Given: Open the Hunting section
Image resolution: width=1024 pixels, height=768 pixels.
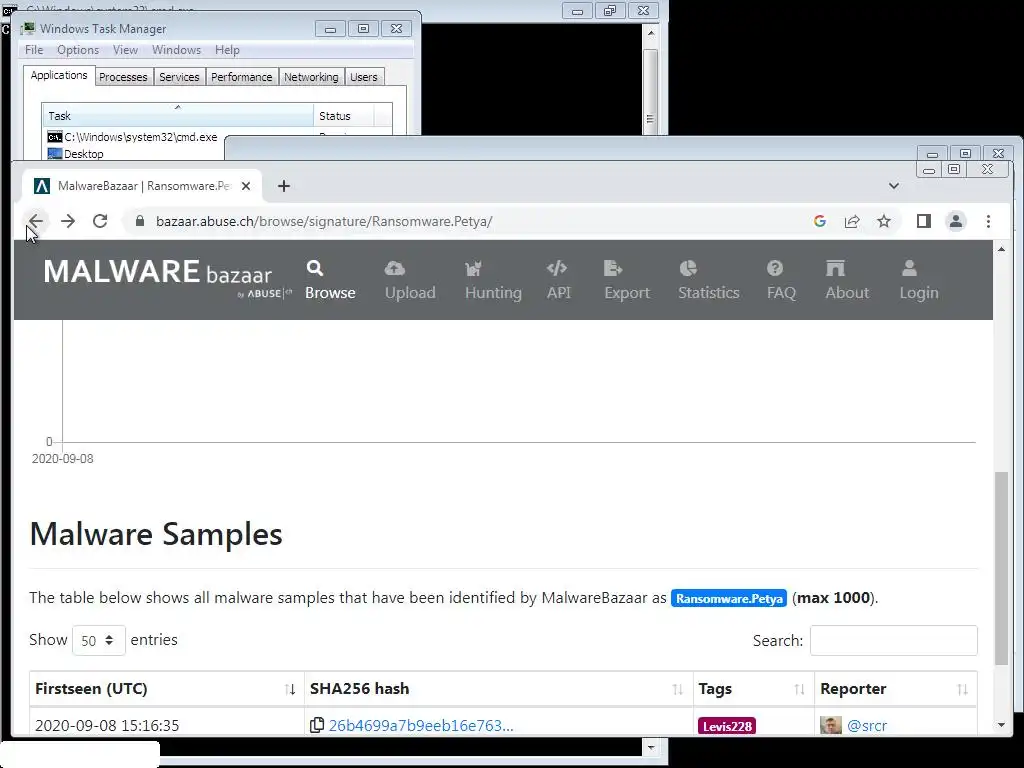Looking at the screenshot, I should coord(493,280).
